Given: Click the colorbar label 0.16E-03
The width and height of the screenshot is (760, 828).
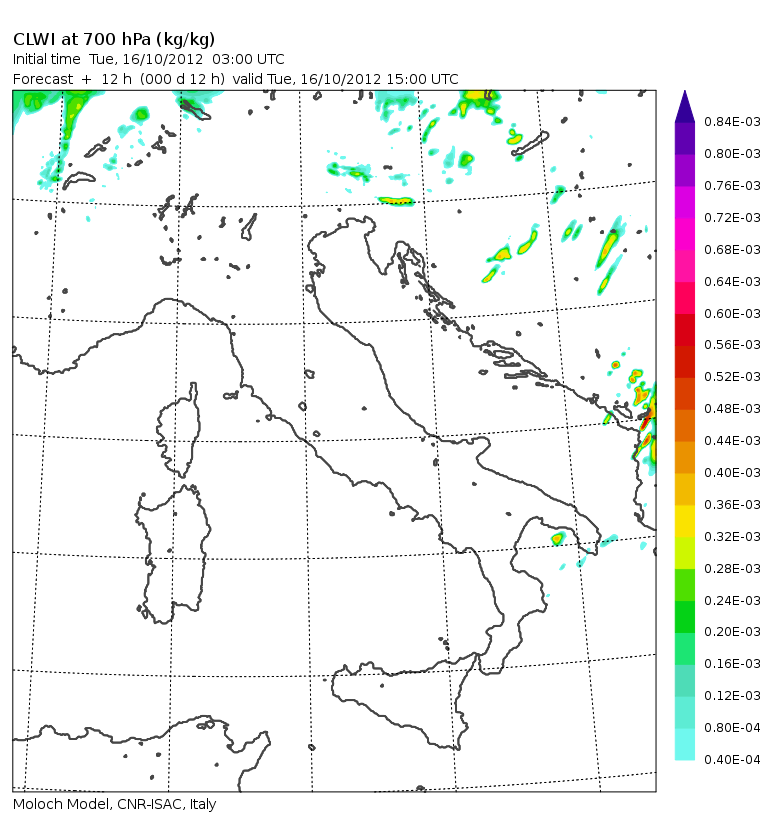Looking at the screenshot, I should pos(732,663).
